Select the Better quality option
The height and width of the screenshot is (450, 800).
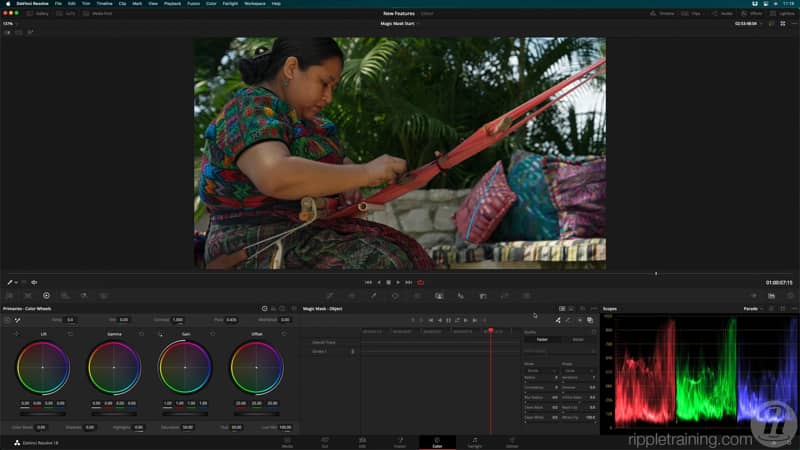[x=578, y=339]
